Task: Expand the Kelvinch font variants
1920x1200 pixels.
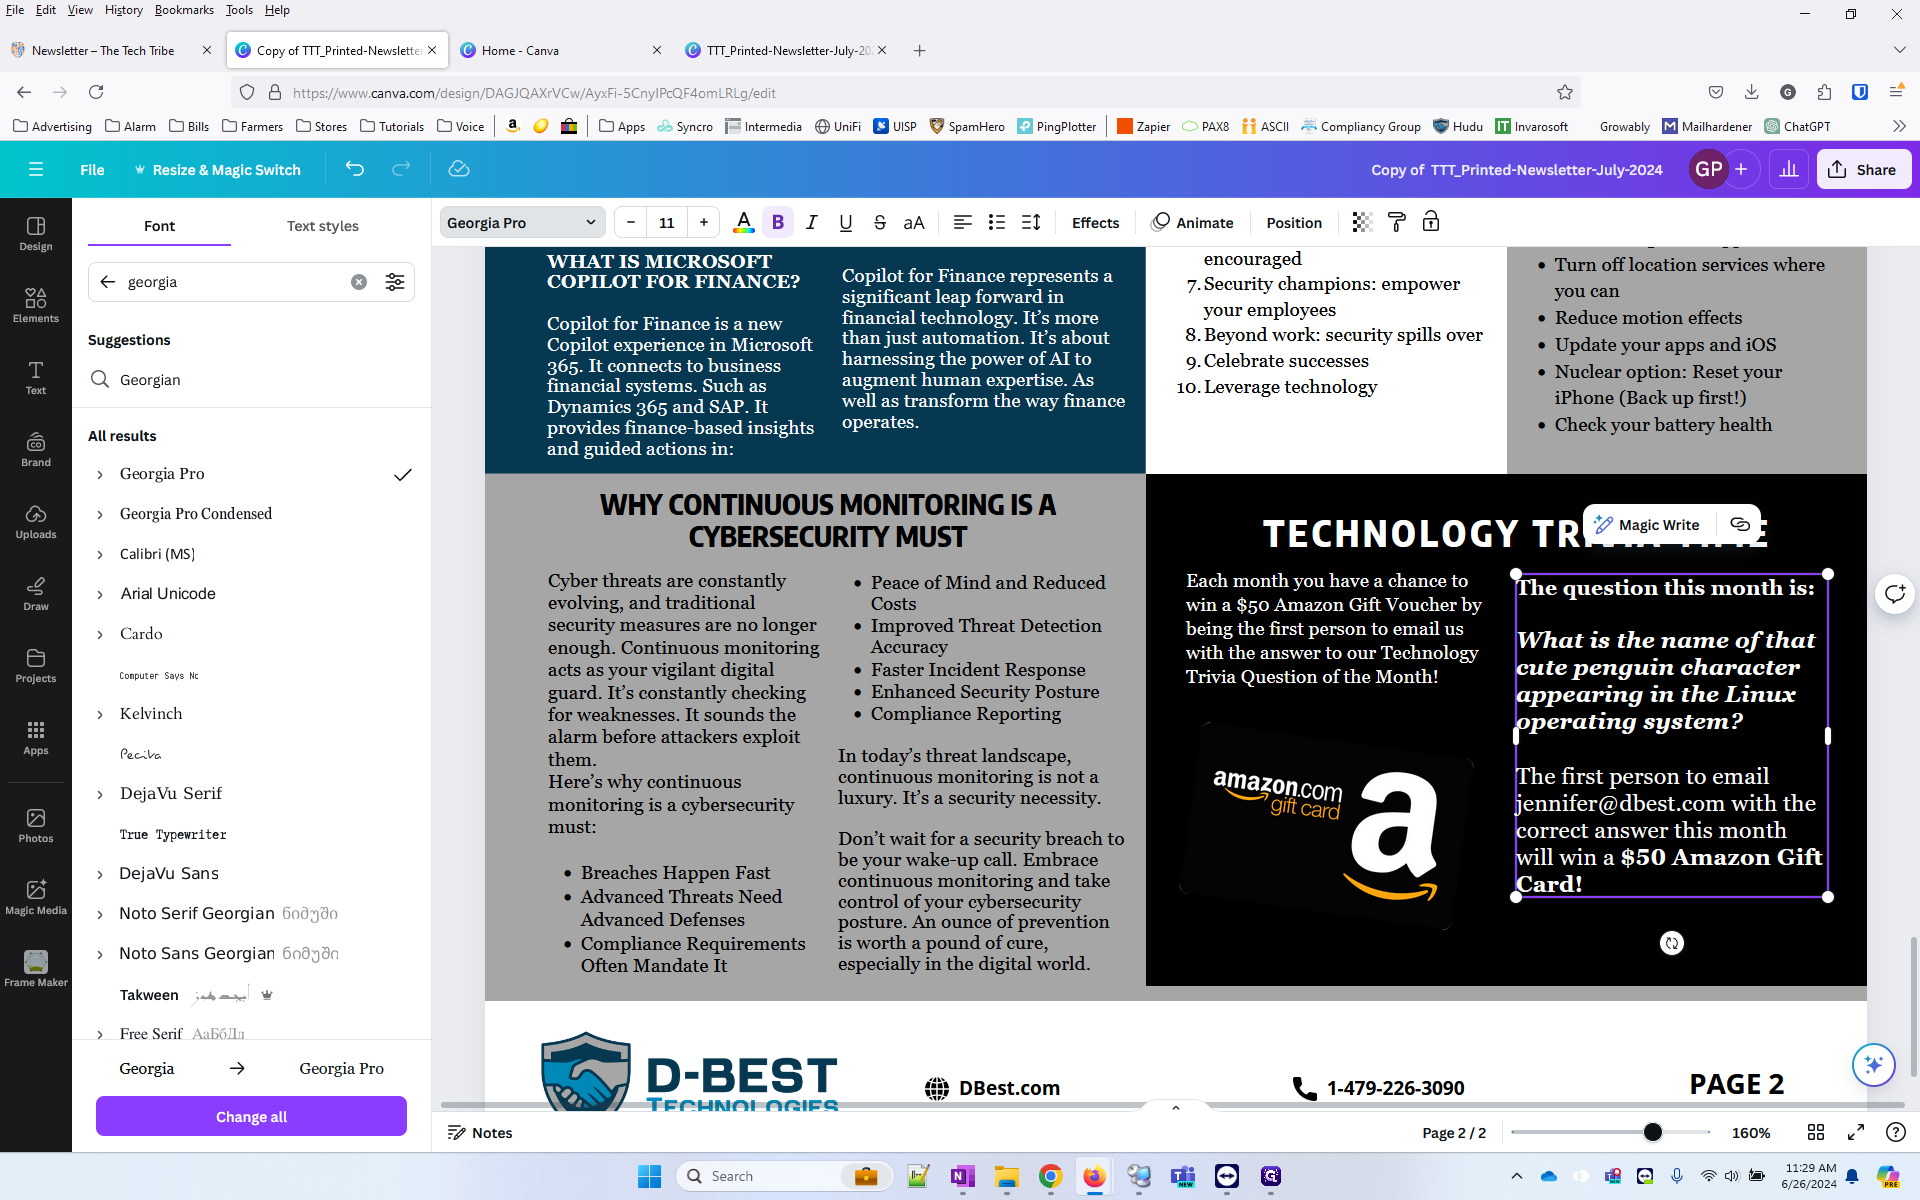Action: (x=100, y=714)
